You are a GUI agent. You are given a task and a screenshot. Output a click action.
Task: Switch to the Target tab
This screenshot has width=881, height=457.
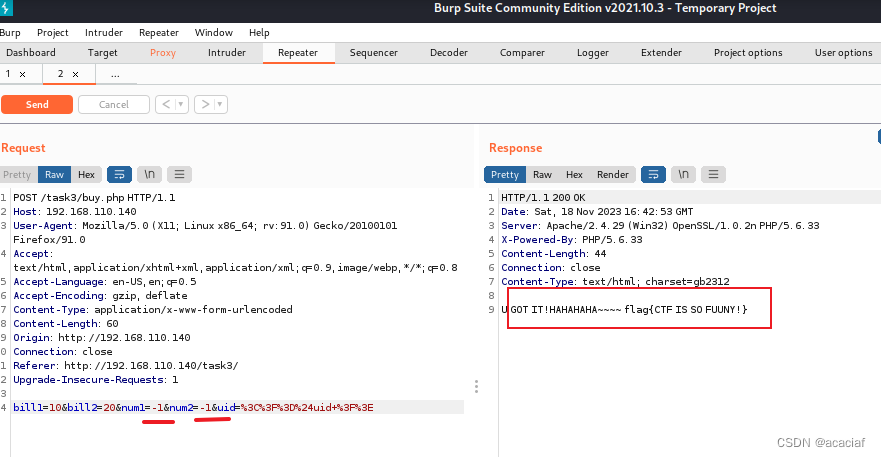click(x=102, y=53)
